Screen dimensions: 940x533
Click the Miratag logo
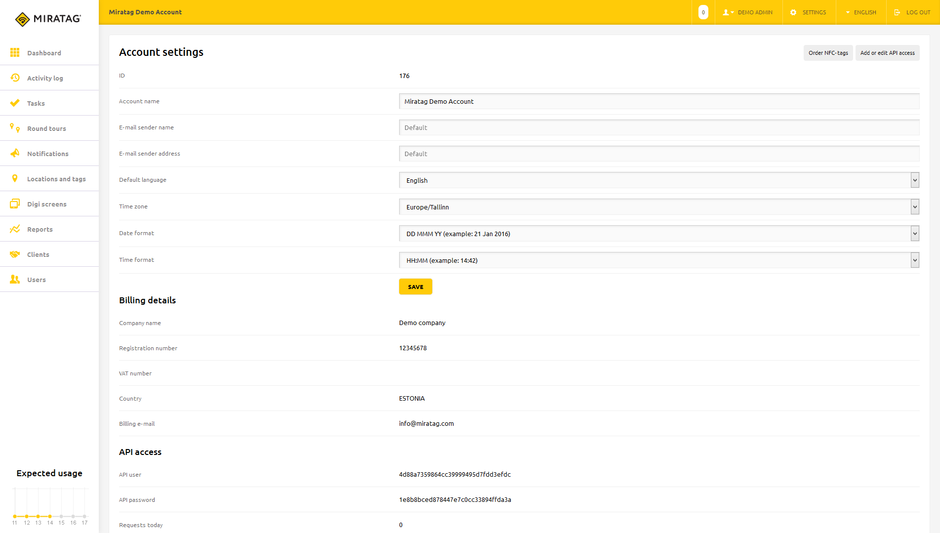click(x=48, y=19)
